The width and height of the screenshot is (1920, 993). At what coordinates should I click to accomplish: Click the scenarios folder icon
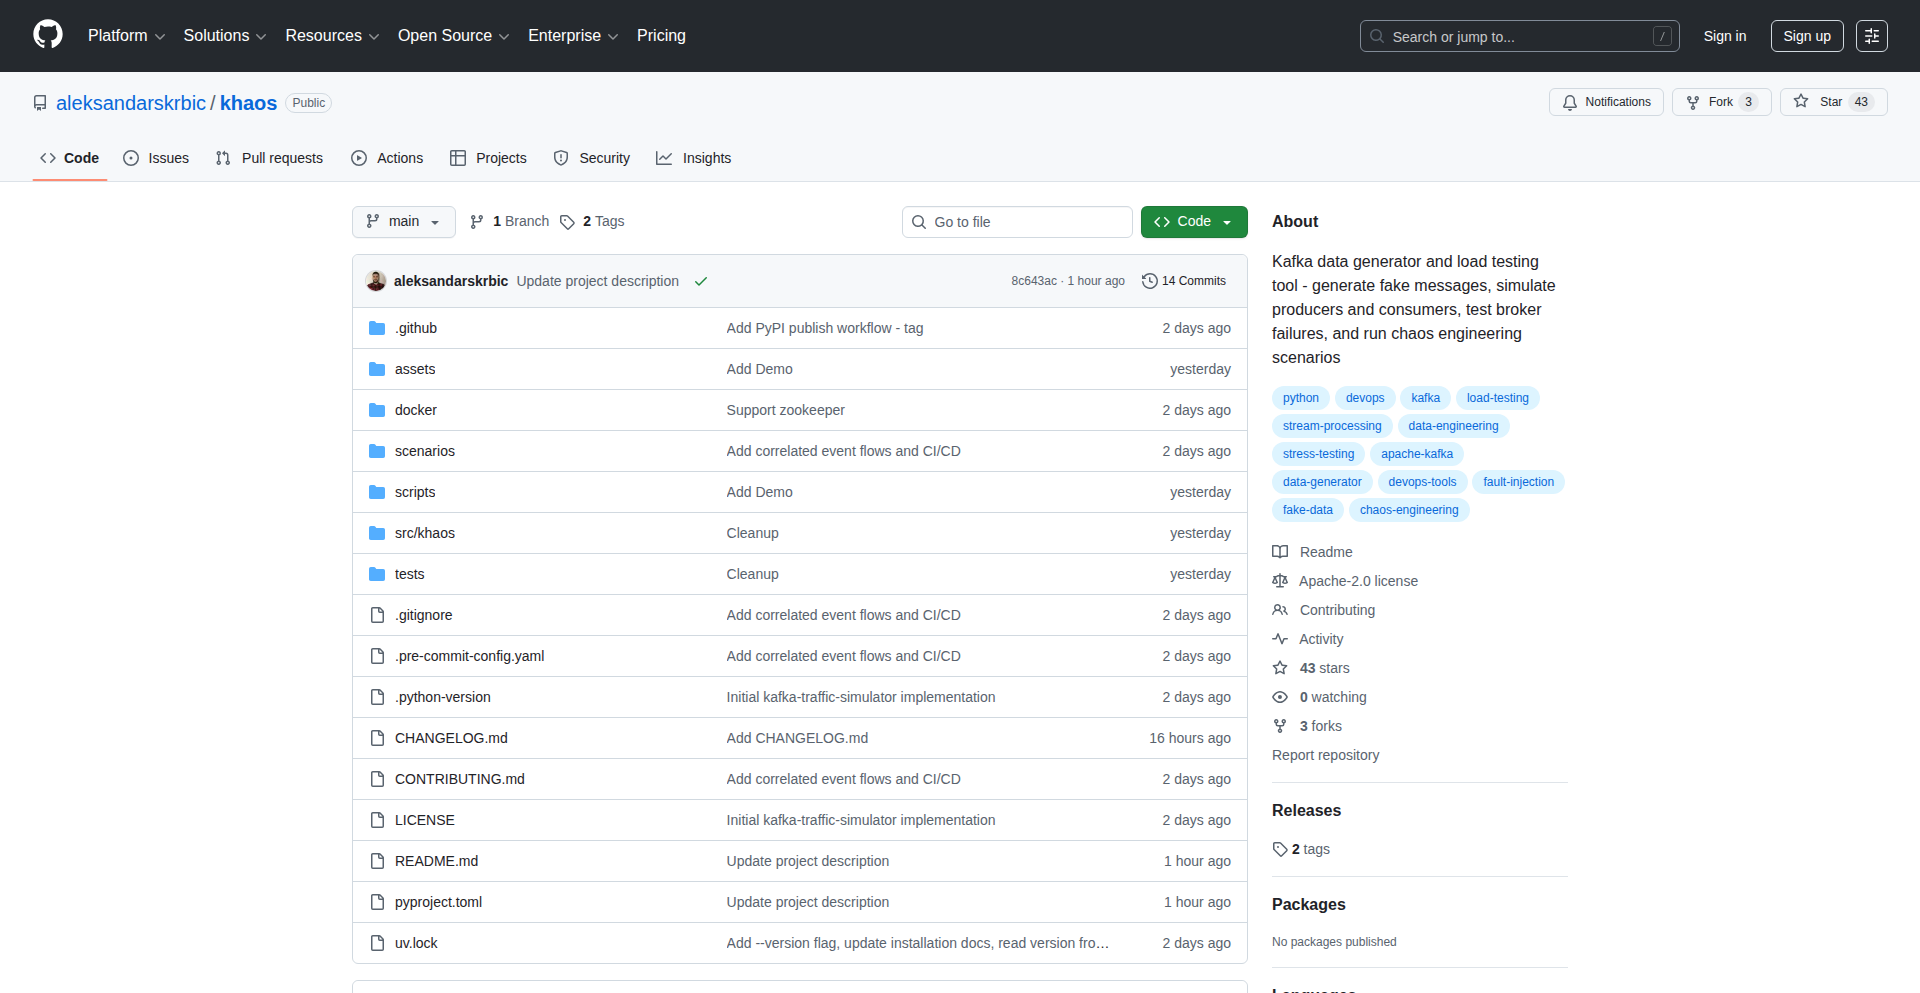coord(377,451)
